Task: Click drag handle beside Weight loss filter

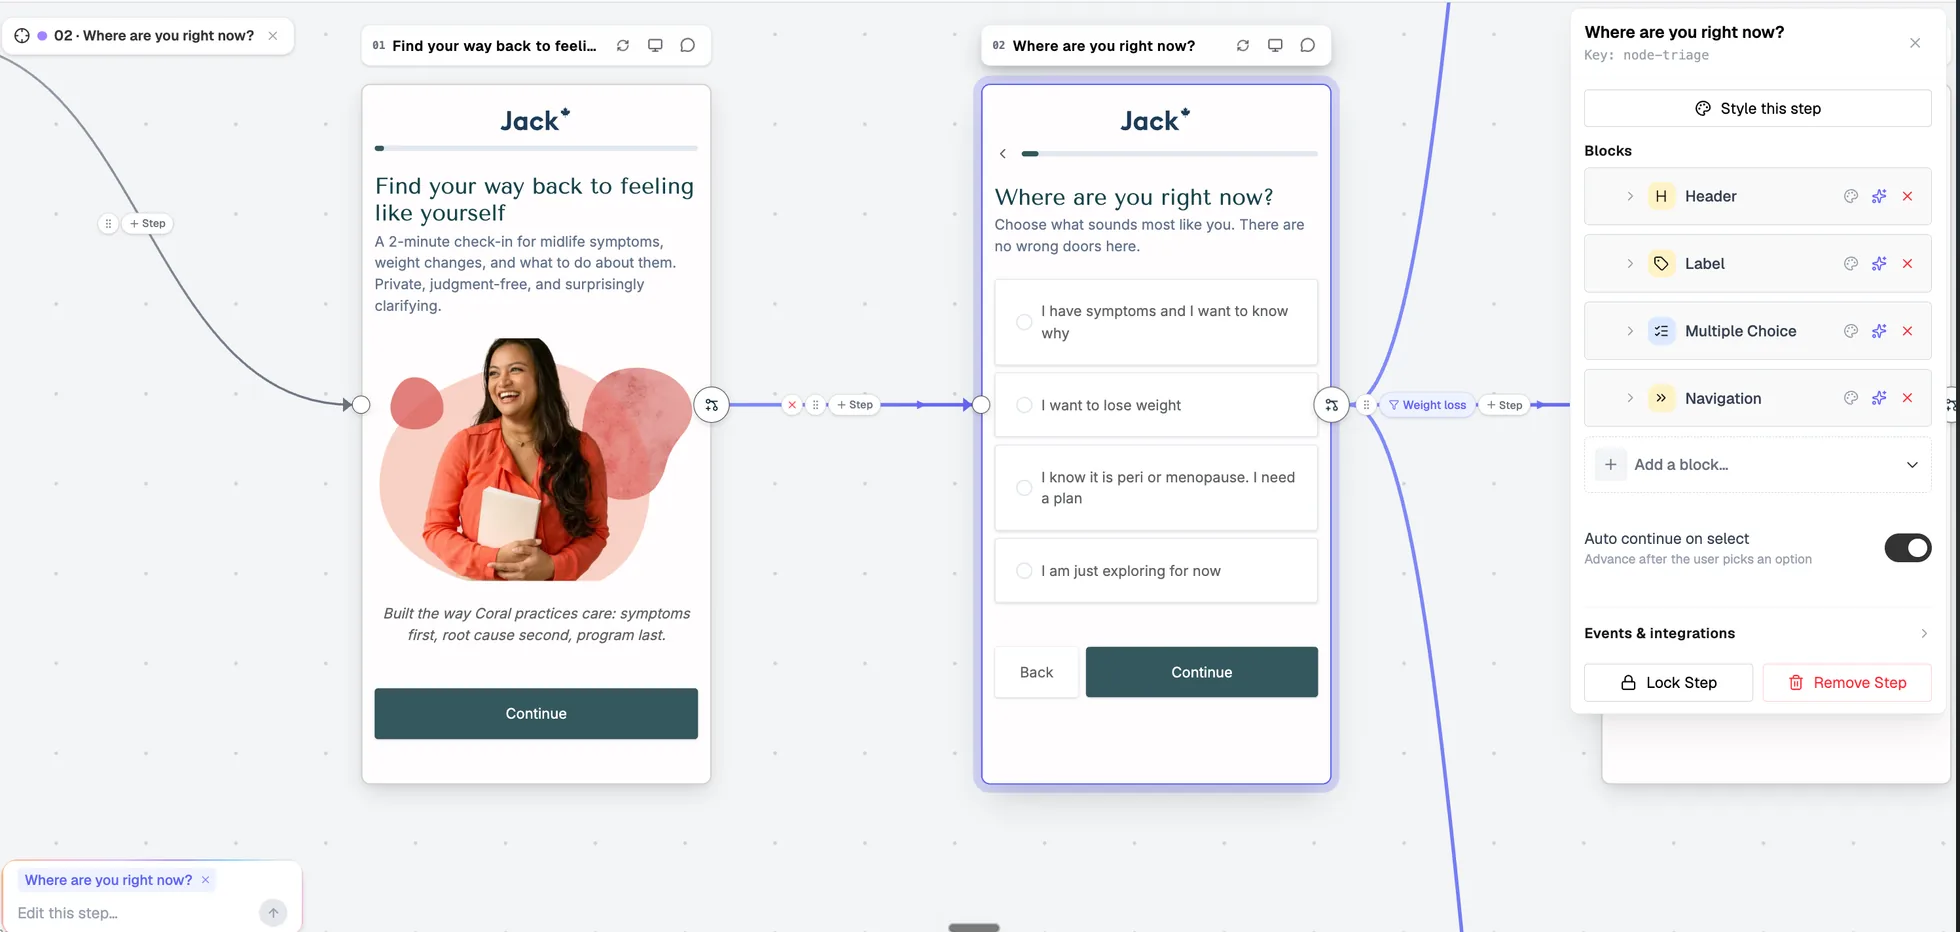Action: (1366, 405)
